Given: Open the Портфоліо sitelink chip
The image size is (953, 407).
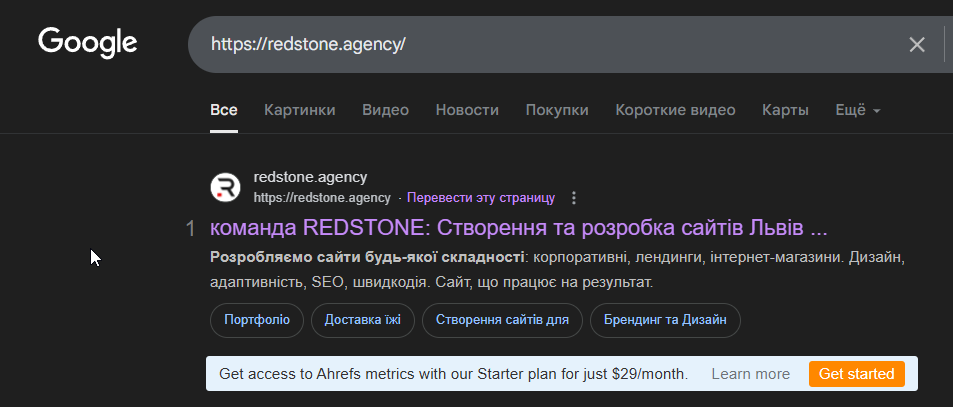Looking at the screenshot, I should coord(257,320).
